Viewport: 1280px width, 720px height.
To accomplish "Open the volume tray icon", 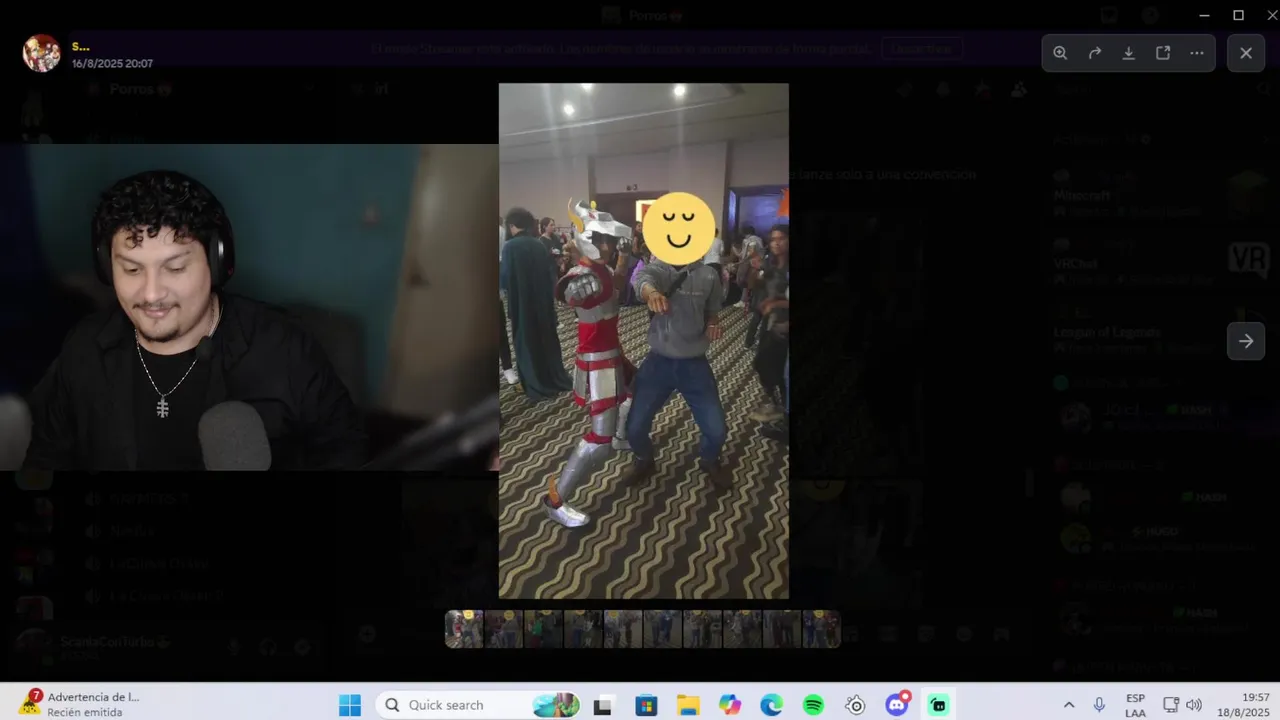I will point(1194,705).
